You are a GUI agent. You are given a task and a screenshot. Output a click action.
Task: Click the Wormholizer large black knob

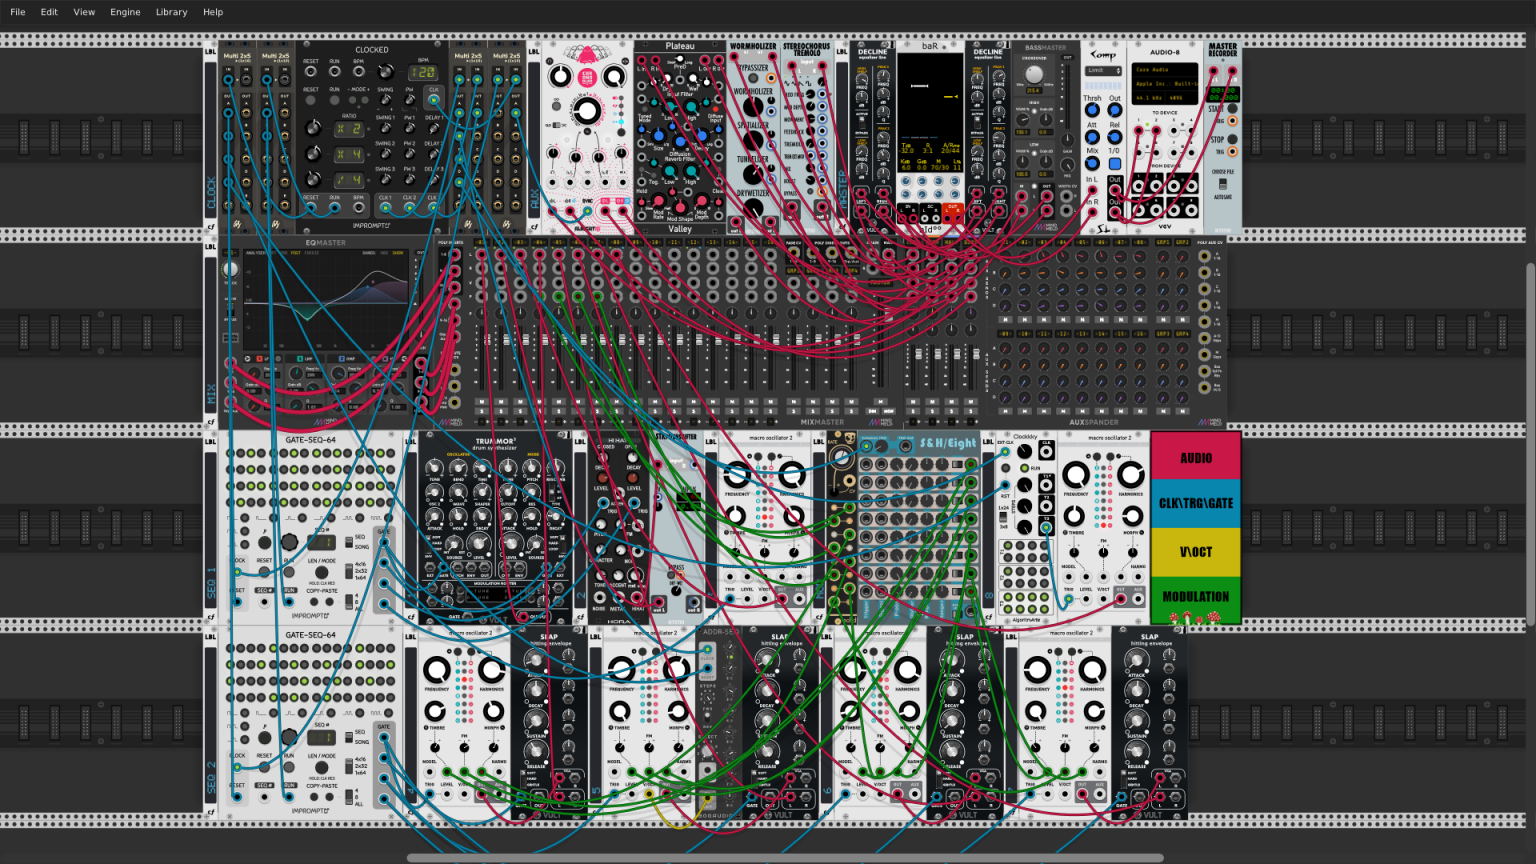[x=753, y=107]
